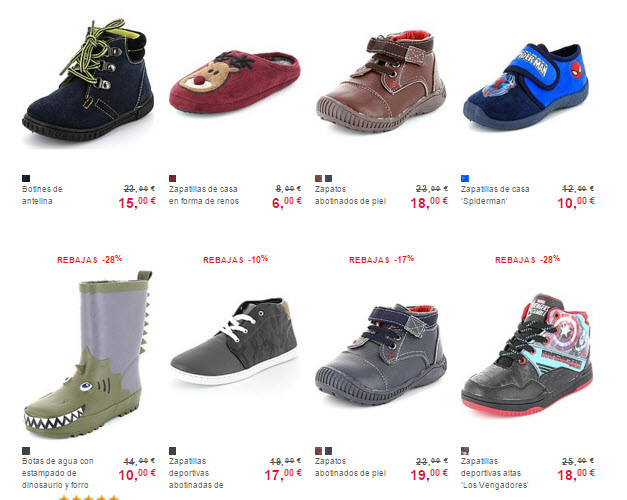
Task: Open the dinosaur rain boot image
Action: tap(88, 354)
